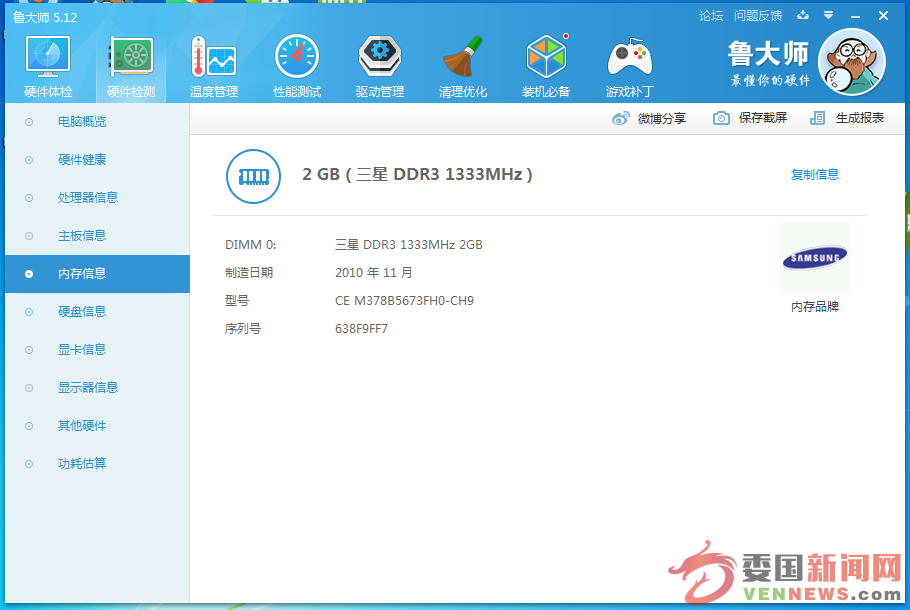
Task: Click the 序列号 label
Action: 243,329
